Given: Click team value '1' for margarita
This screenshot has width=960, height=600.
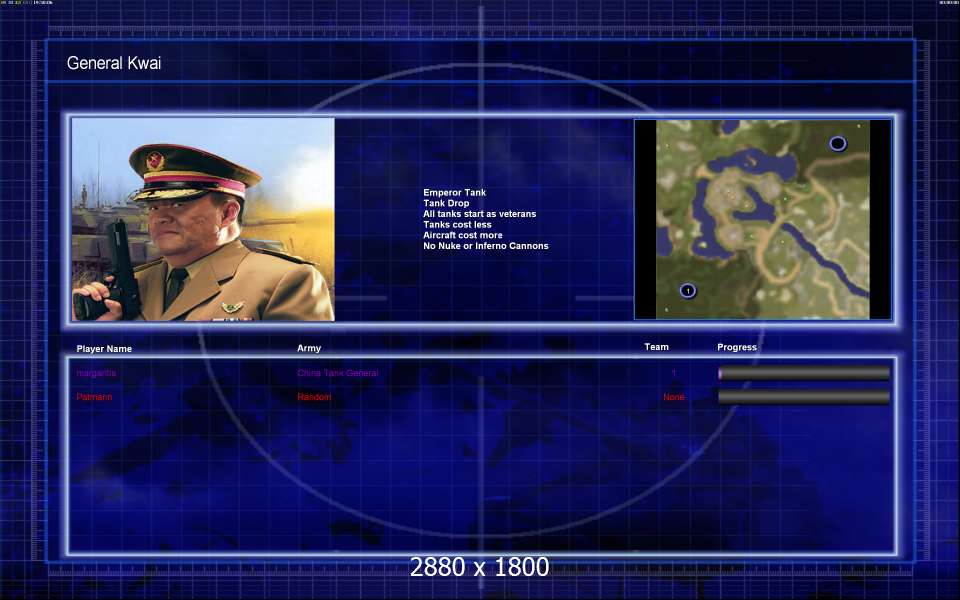Looking at the screenshot, I should point(673,373).
